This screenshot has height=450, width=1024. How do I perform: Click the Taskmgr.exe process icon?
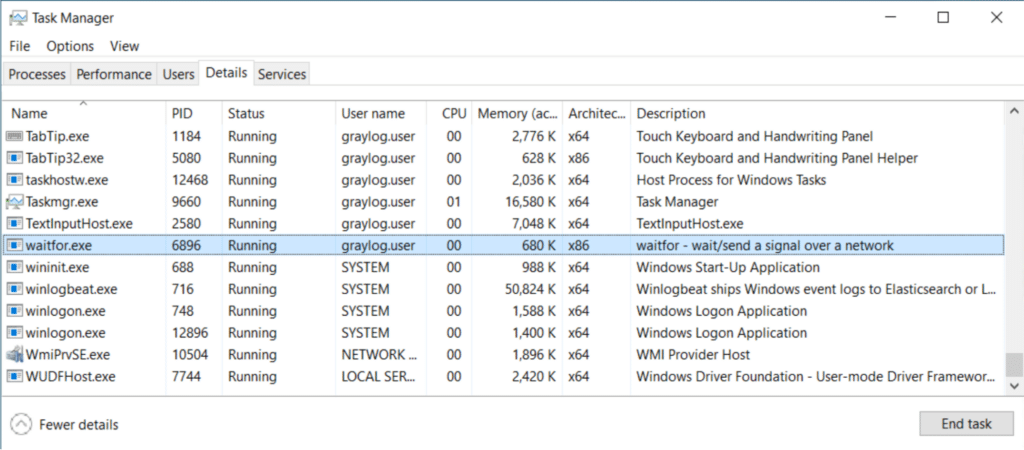(14, 202)
